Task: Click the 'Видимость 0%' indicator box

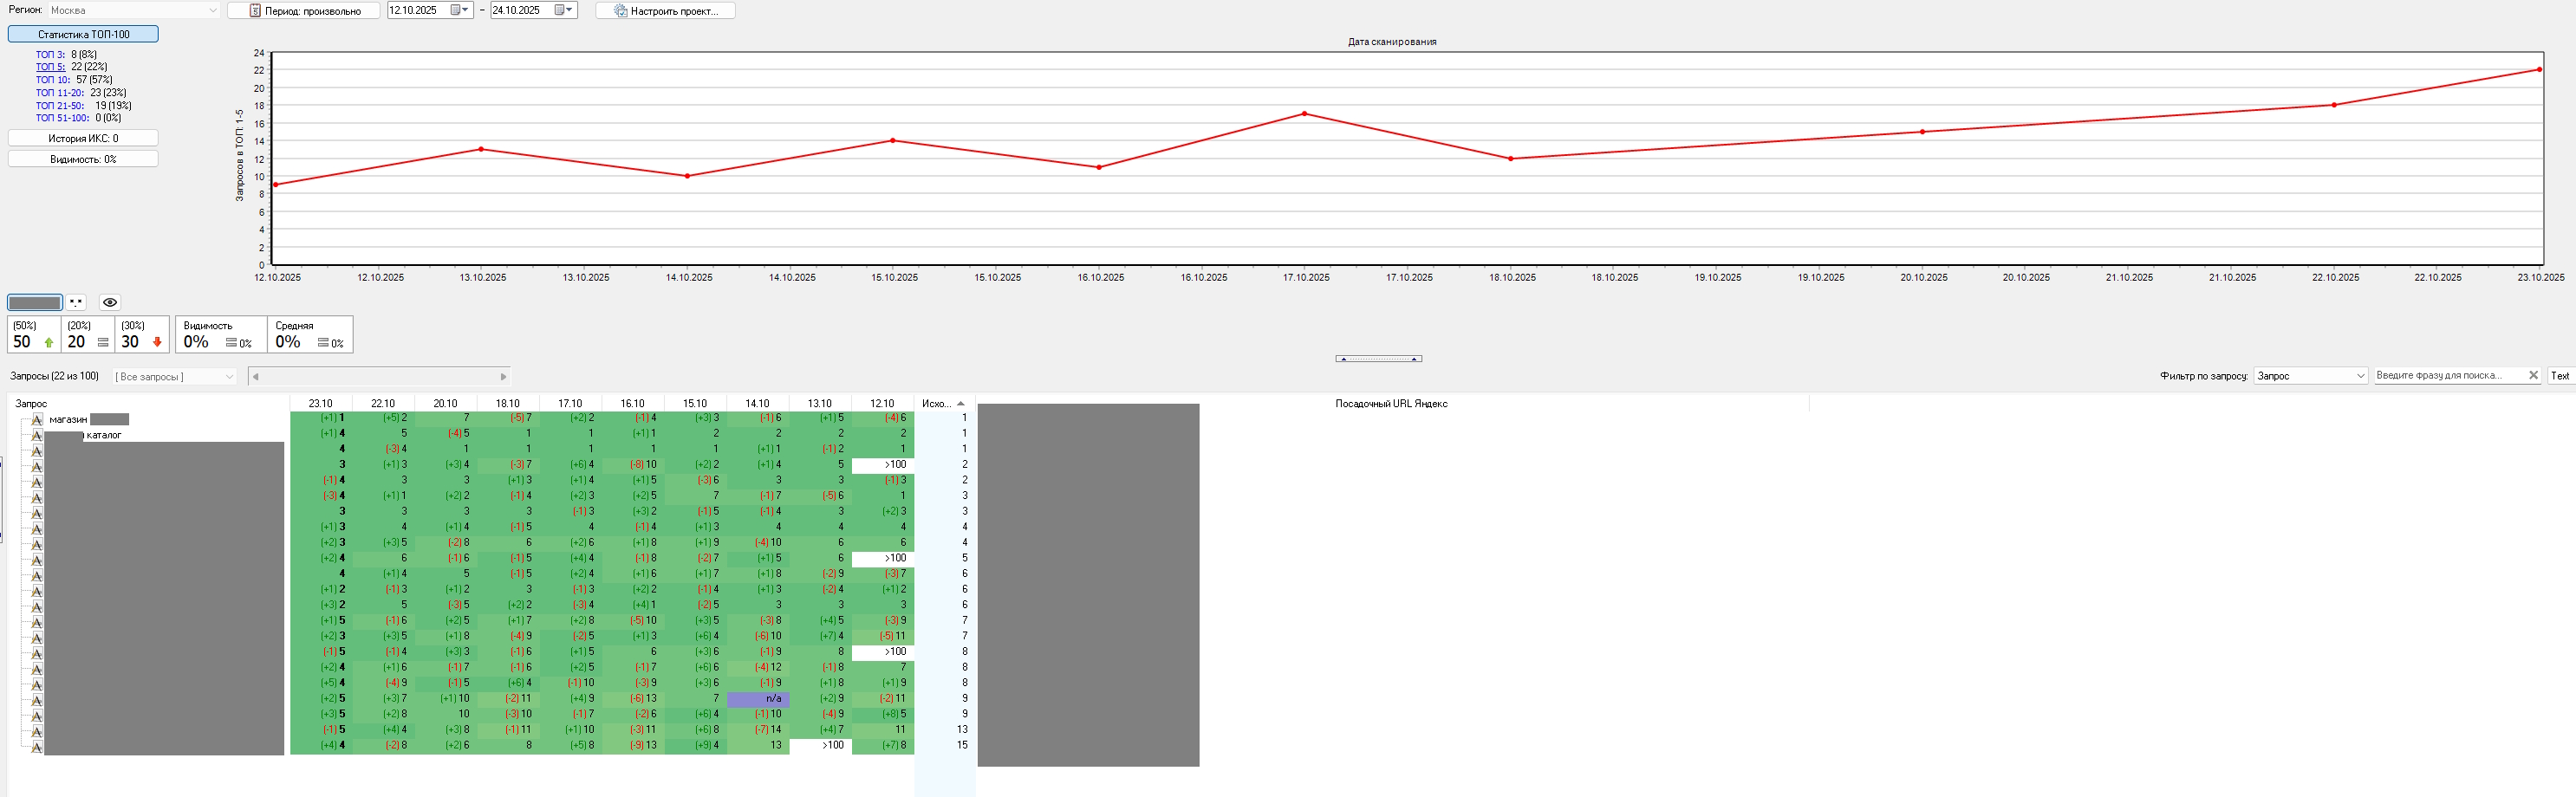Action: point(221,335)
